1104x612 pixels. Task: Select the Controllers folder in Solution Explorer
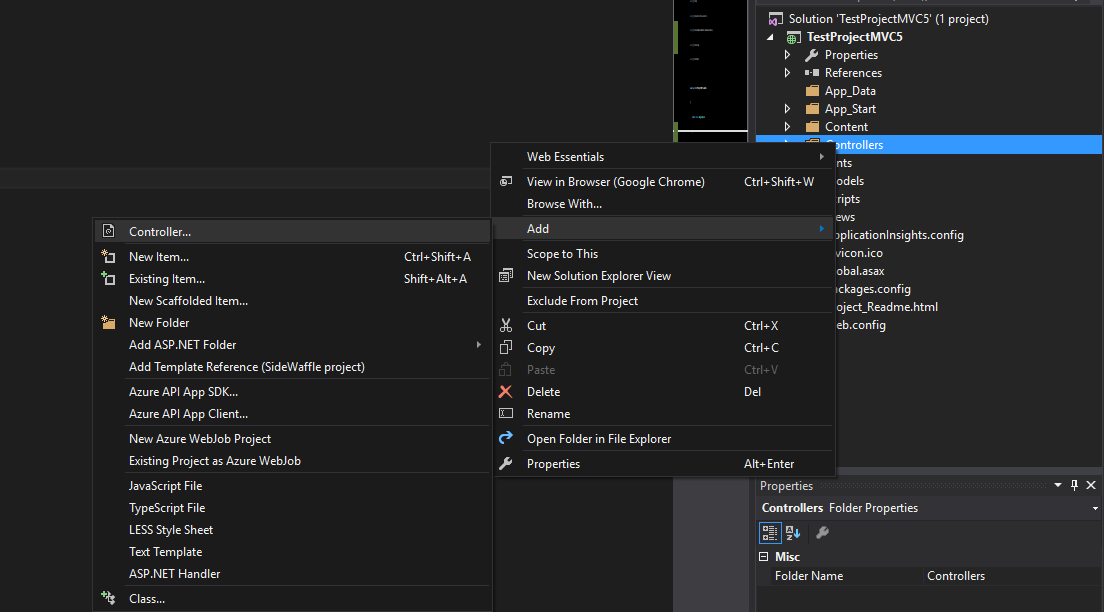(968, 144)
